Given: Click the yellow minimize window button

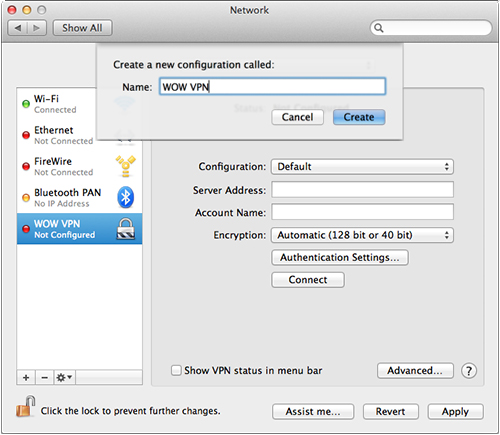Looking at the screenshot, I should [x=27, y=10].
